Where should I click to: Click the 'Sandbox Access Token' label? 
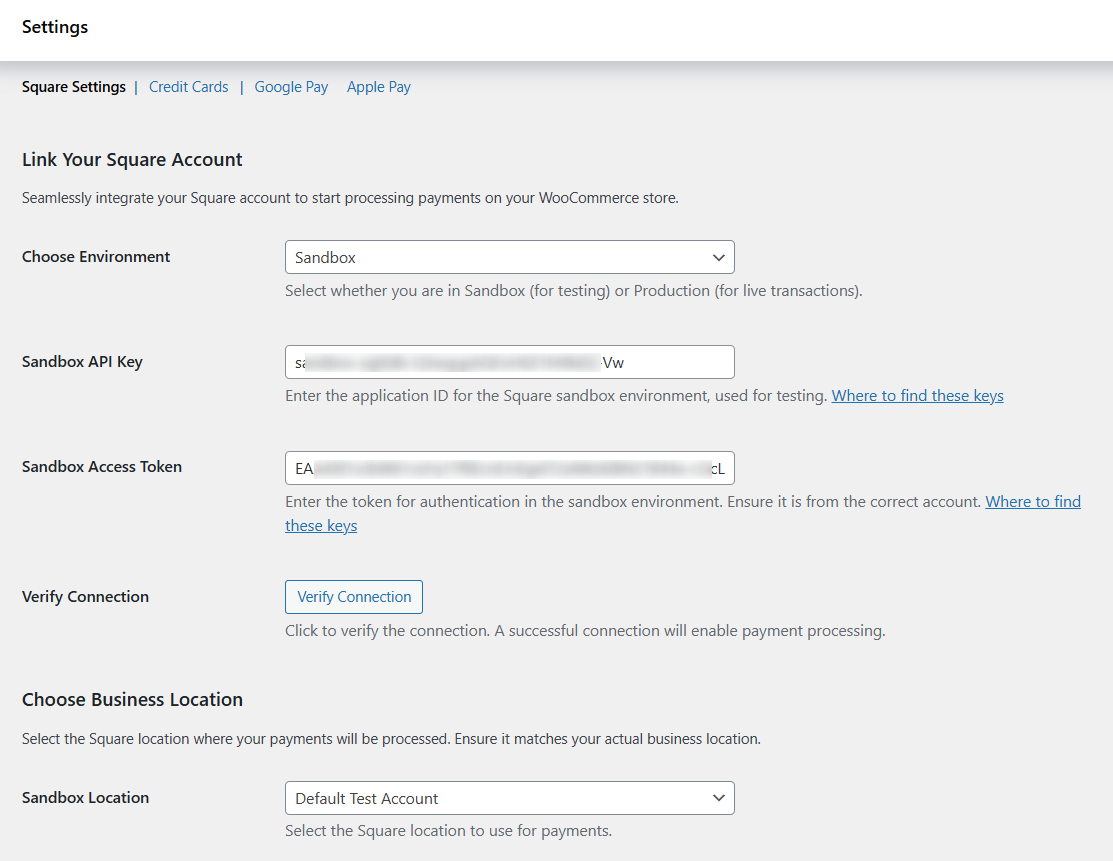click(102, 467)
